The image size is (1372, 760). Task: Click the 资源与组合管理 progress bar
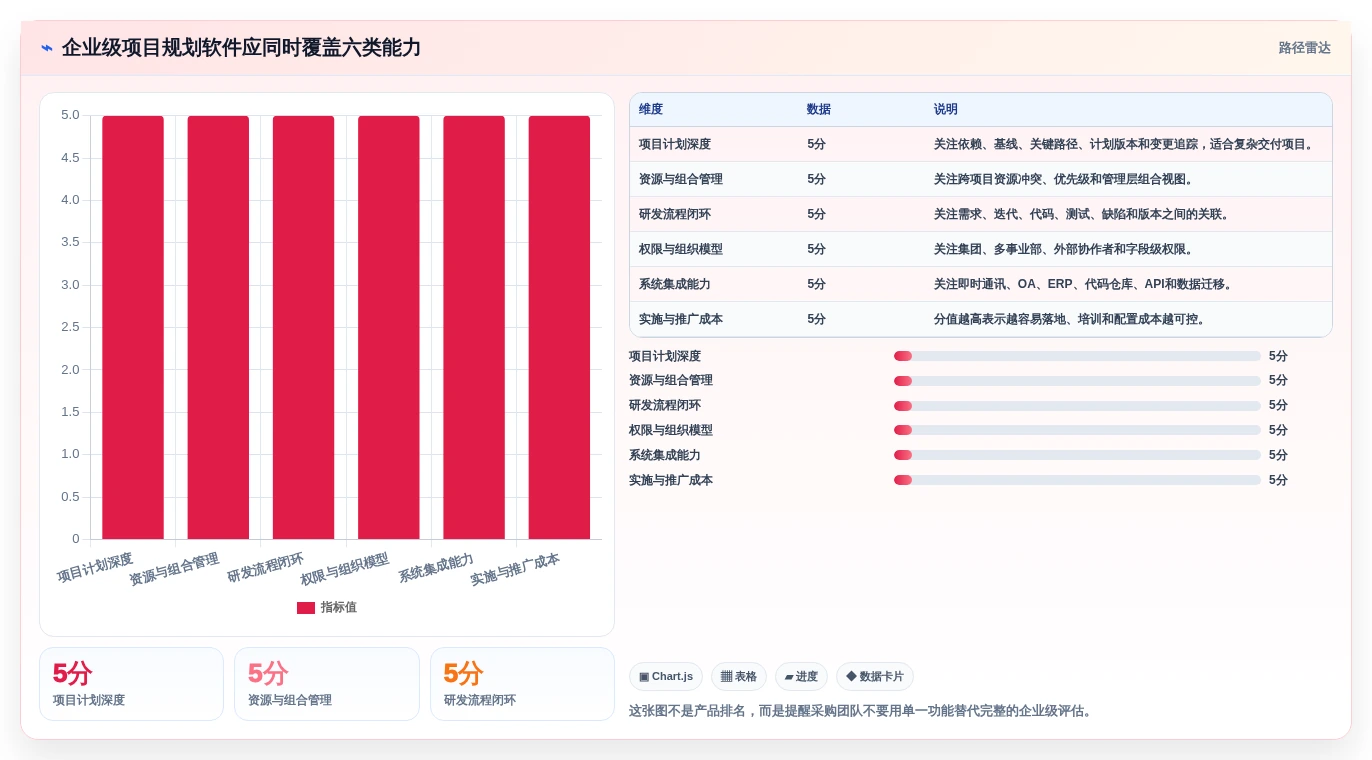1077,381
